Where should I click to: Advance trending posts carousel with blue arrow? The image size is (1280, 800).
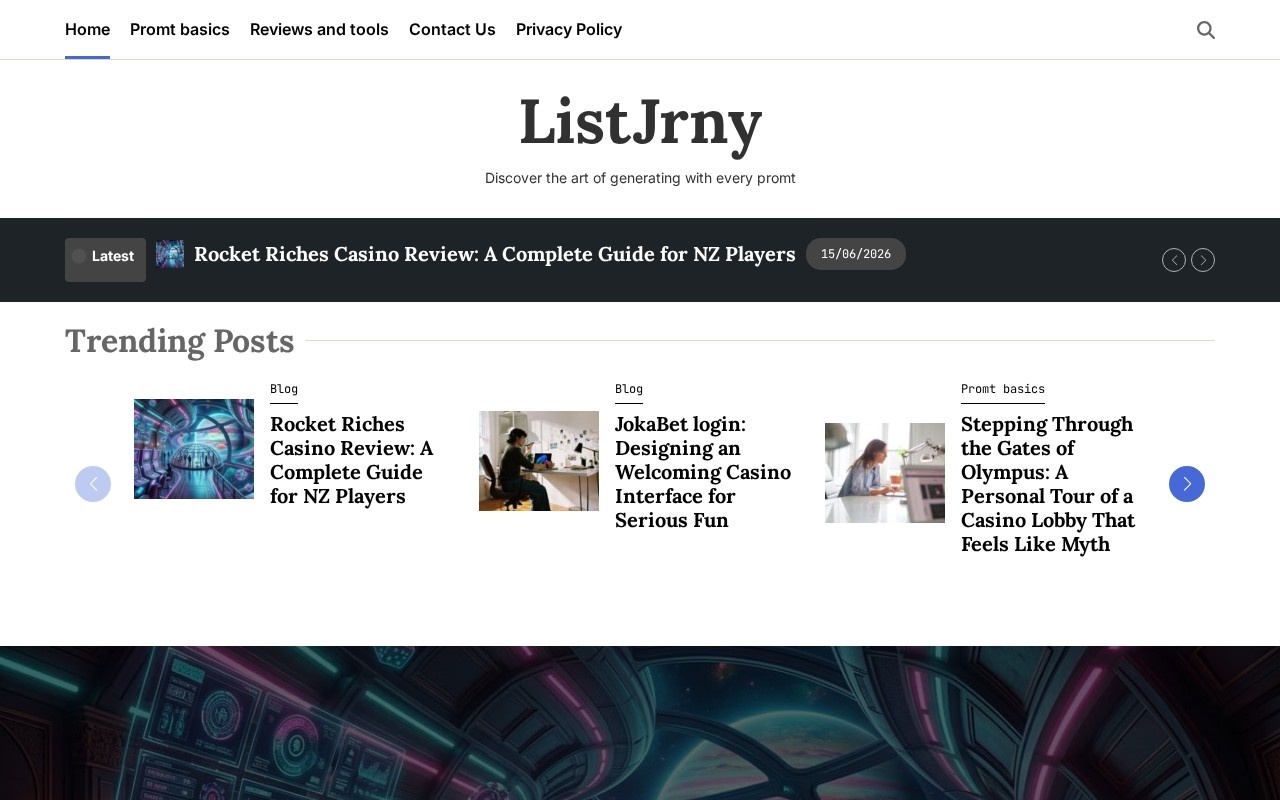(x=1187, y=484)
